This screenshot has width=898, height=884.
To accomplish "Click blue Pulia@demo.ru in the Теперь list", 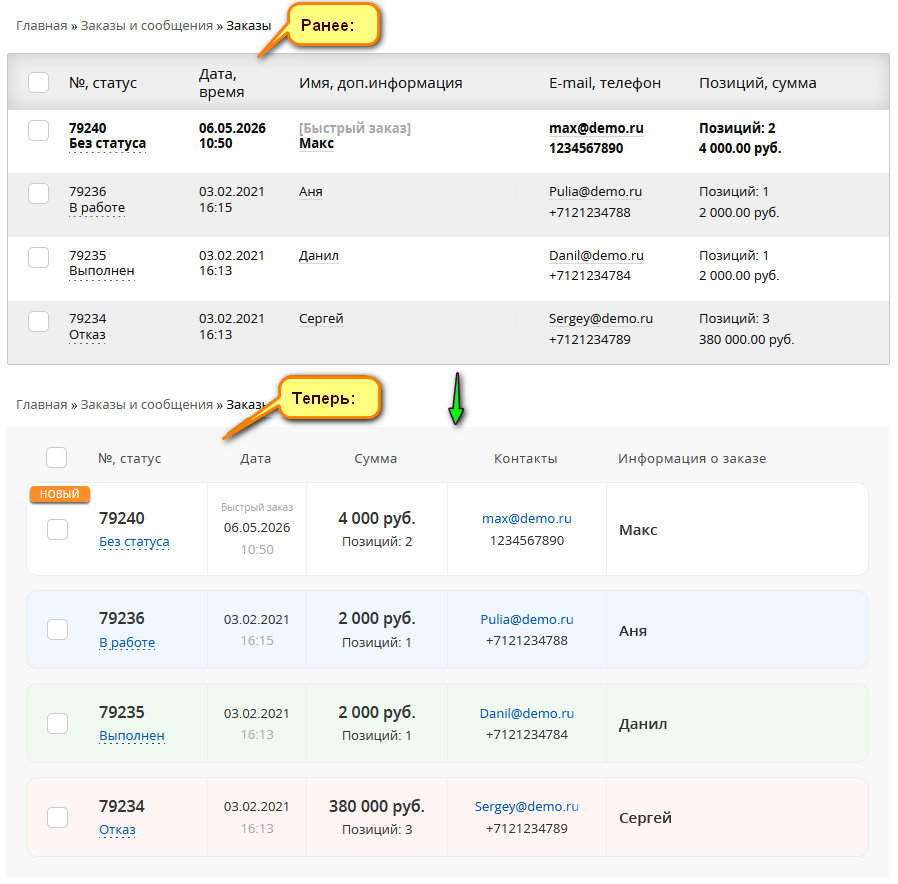I will pyautogui.click(x=527, y=619).
